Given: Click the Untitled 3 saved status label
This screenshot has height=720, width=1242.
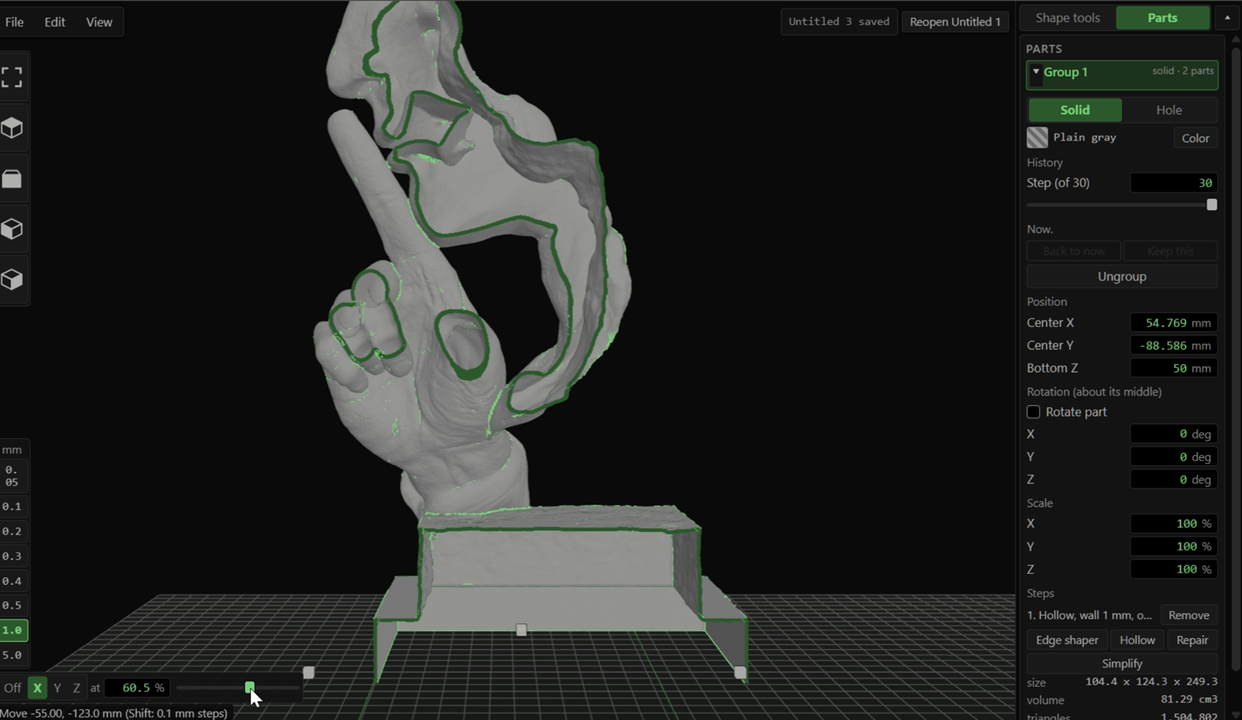Looking at the screenshot, I should 838,21.
